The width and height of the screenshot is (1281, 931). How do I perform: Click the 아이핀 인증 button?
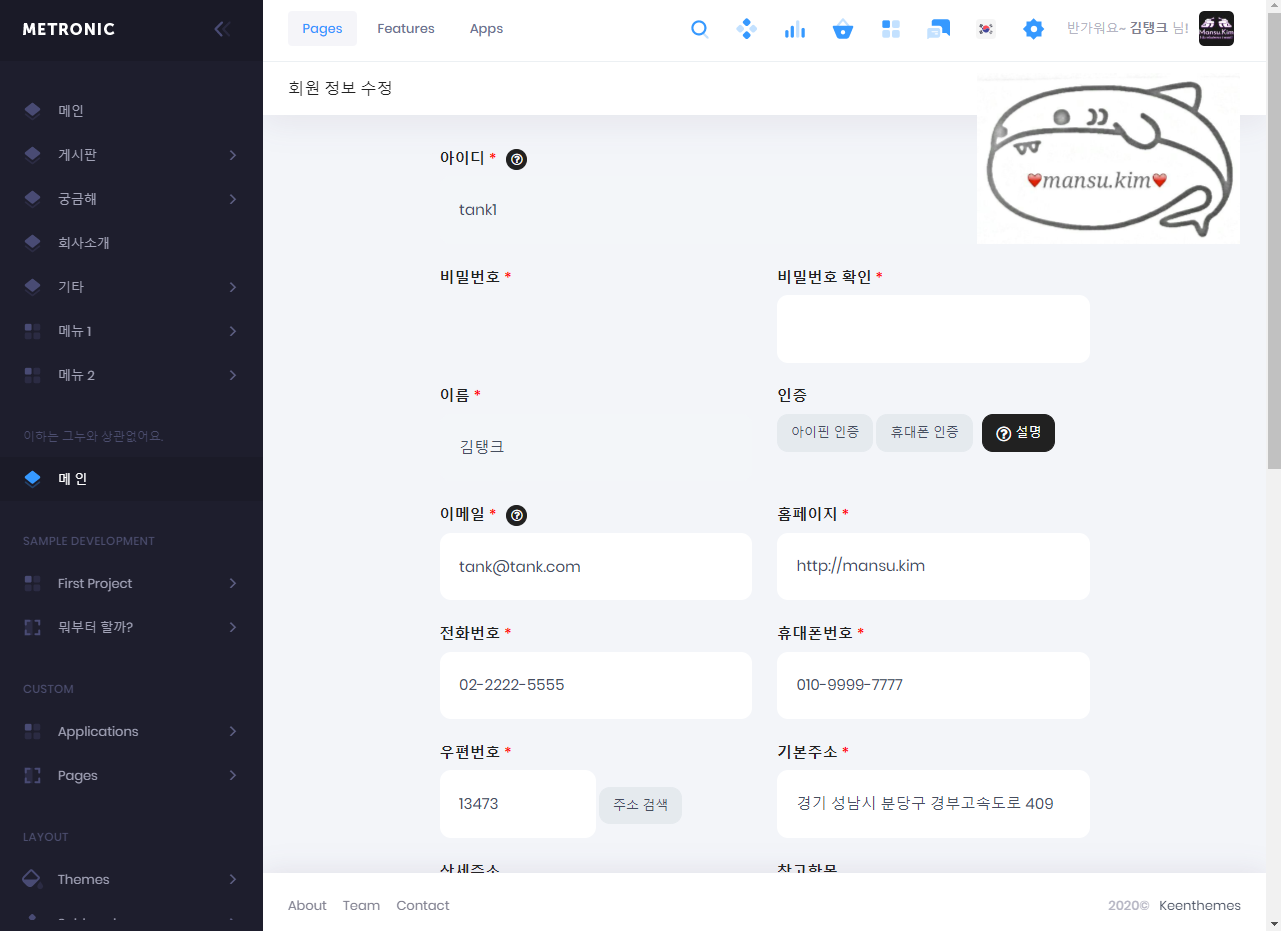tap(825, 433)
